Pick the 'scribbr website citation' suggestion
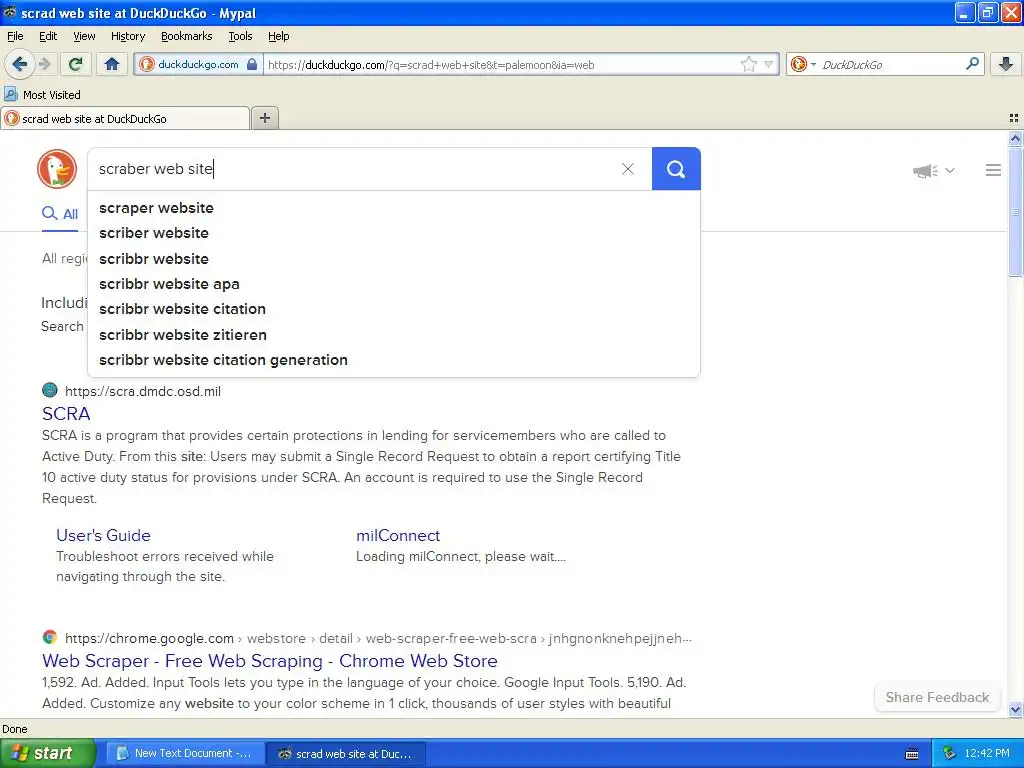 coord(393,309)
